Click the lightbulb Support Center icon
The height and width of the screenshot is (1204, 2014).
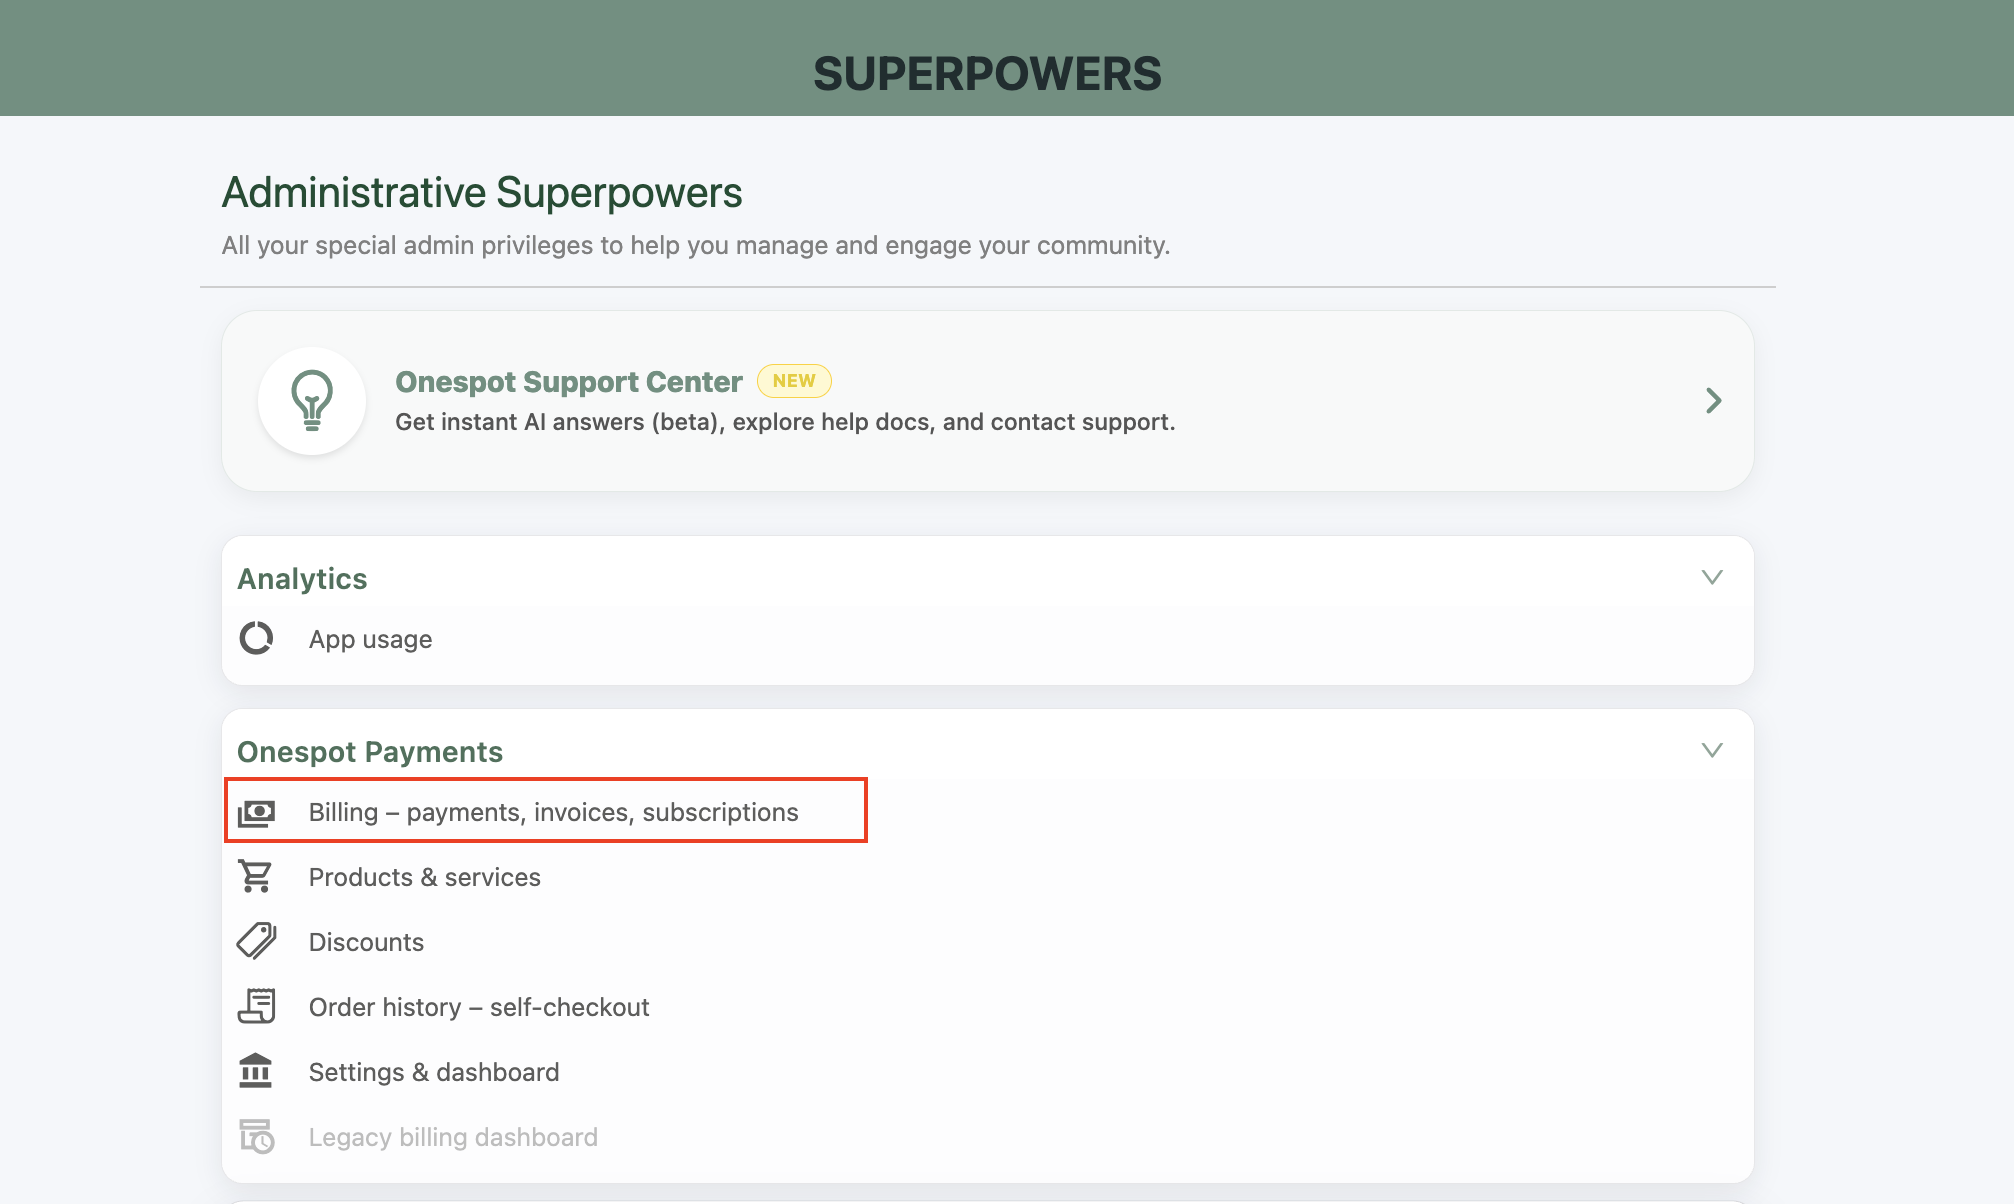[312, 400]
